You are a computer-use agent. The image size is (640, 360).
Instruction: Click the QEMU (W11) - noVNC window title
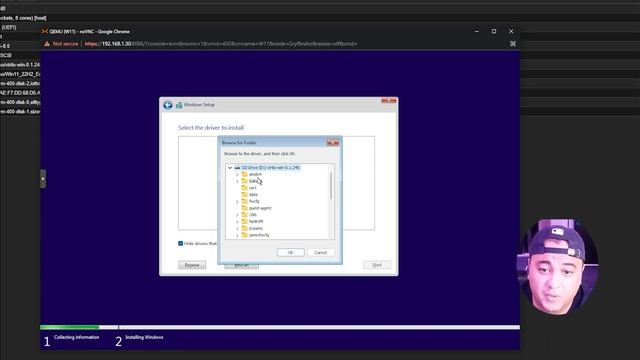pos(89,31)
